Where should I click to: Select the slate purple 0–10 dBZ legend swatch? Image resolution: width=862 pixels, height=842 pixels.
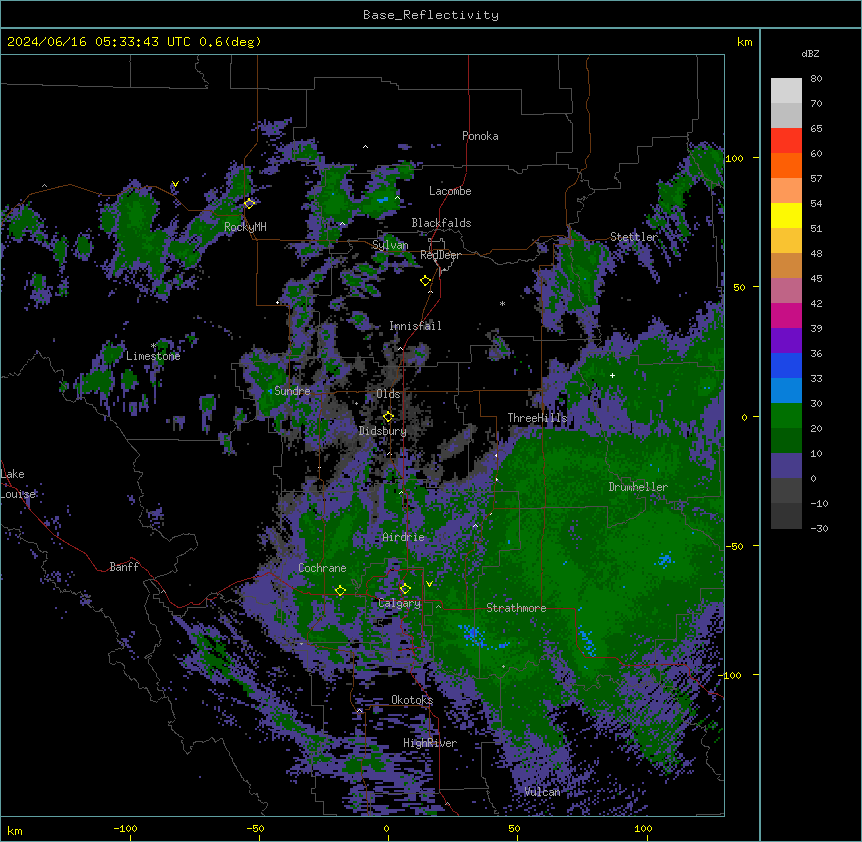coord(786,466)
